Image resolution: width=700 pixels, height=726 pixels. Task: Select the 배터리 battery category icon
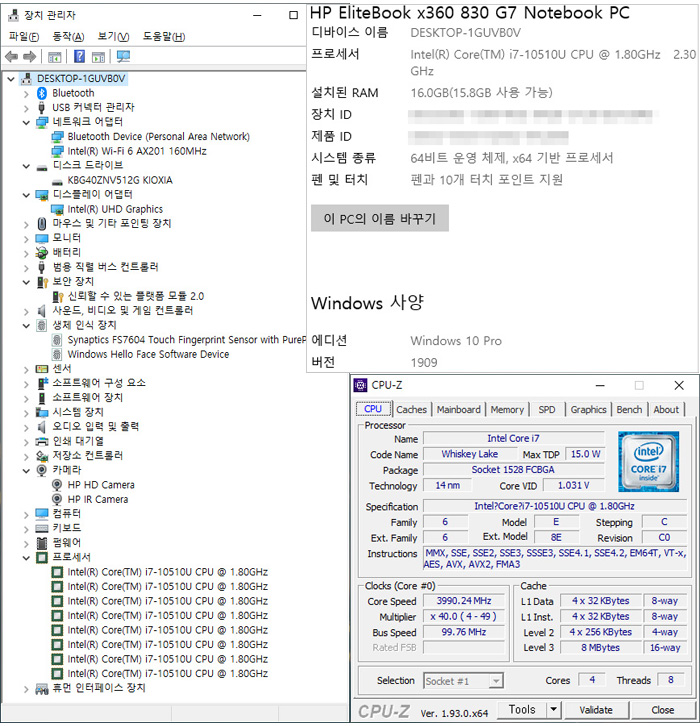pos(42,252)
